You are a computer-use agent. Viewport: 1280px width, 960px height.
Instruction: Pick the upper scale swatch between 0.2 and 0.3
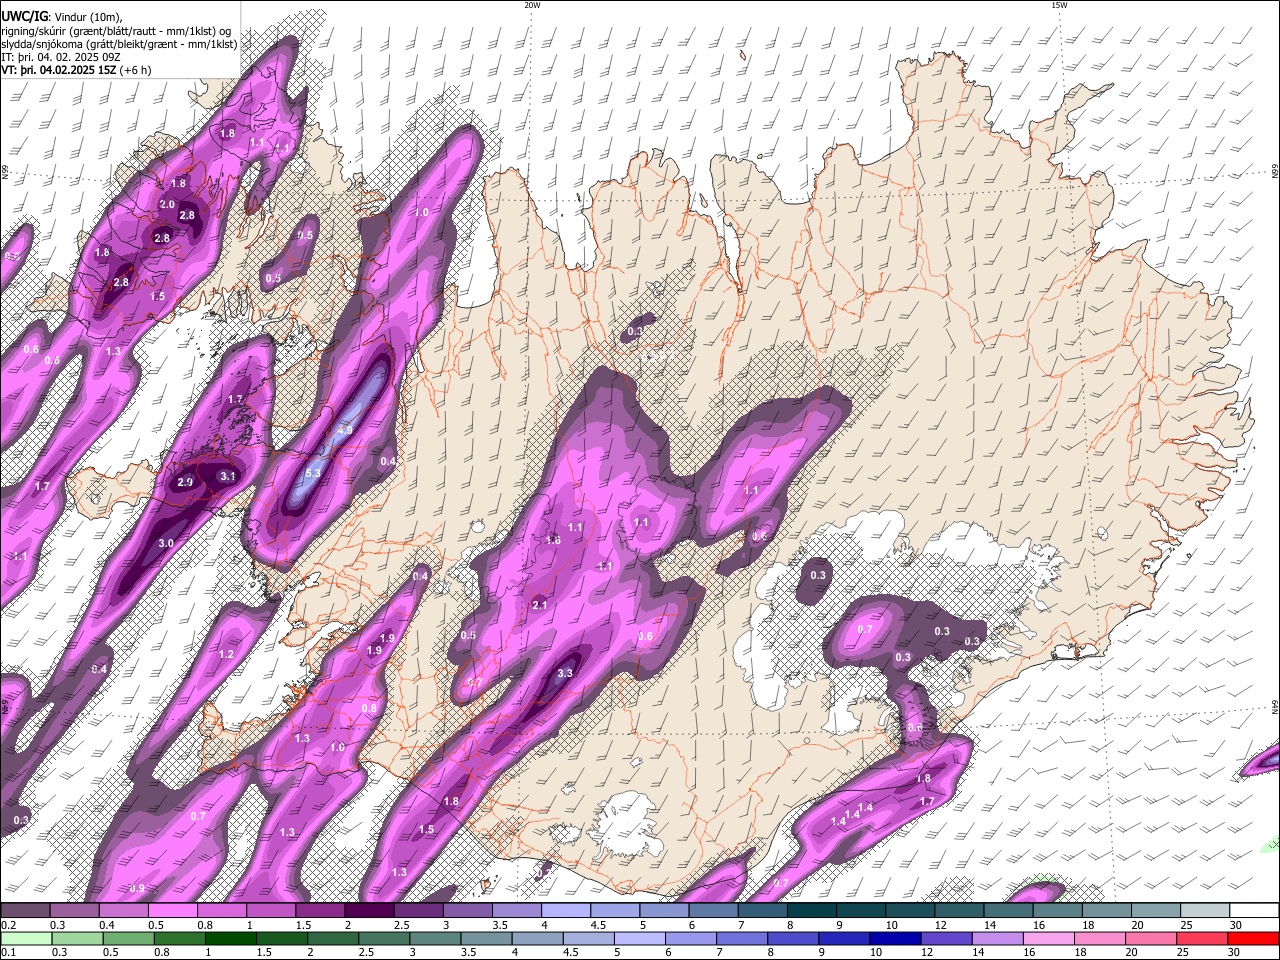click(x=25, y=911)
